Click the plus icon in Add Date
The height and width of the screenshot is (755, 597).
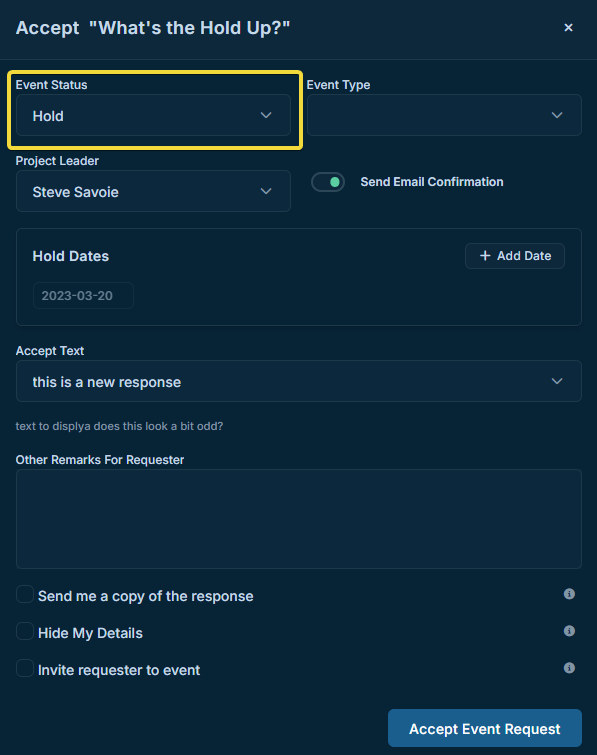point(485,256)
